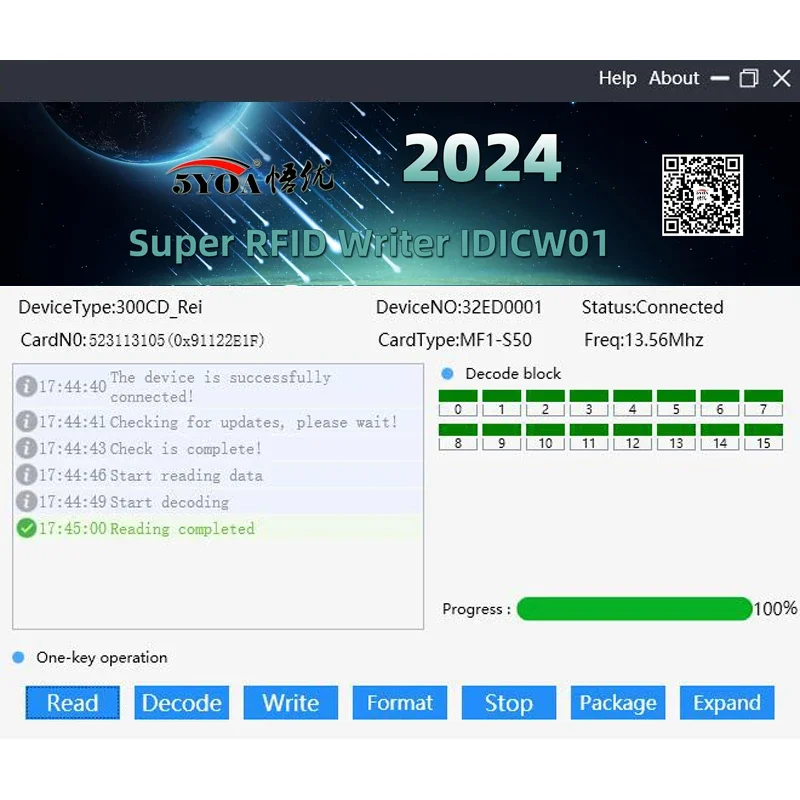
Task: Click the info icon on Checking for updates line
Action: [27, 422]
